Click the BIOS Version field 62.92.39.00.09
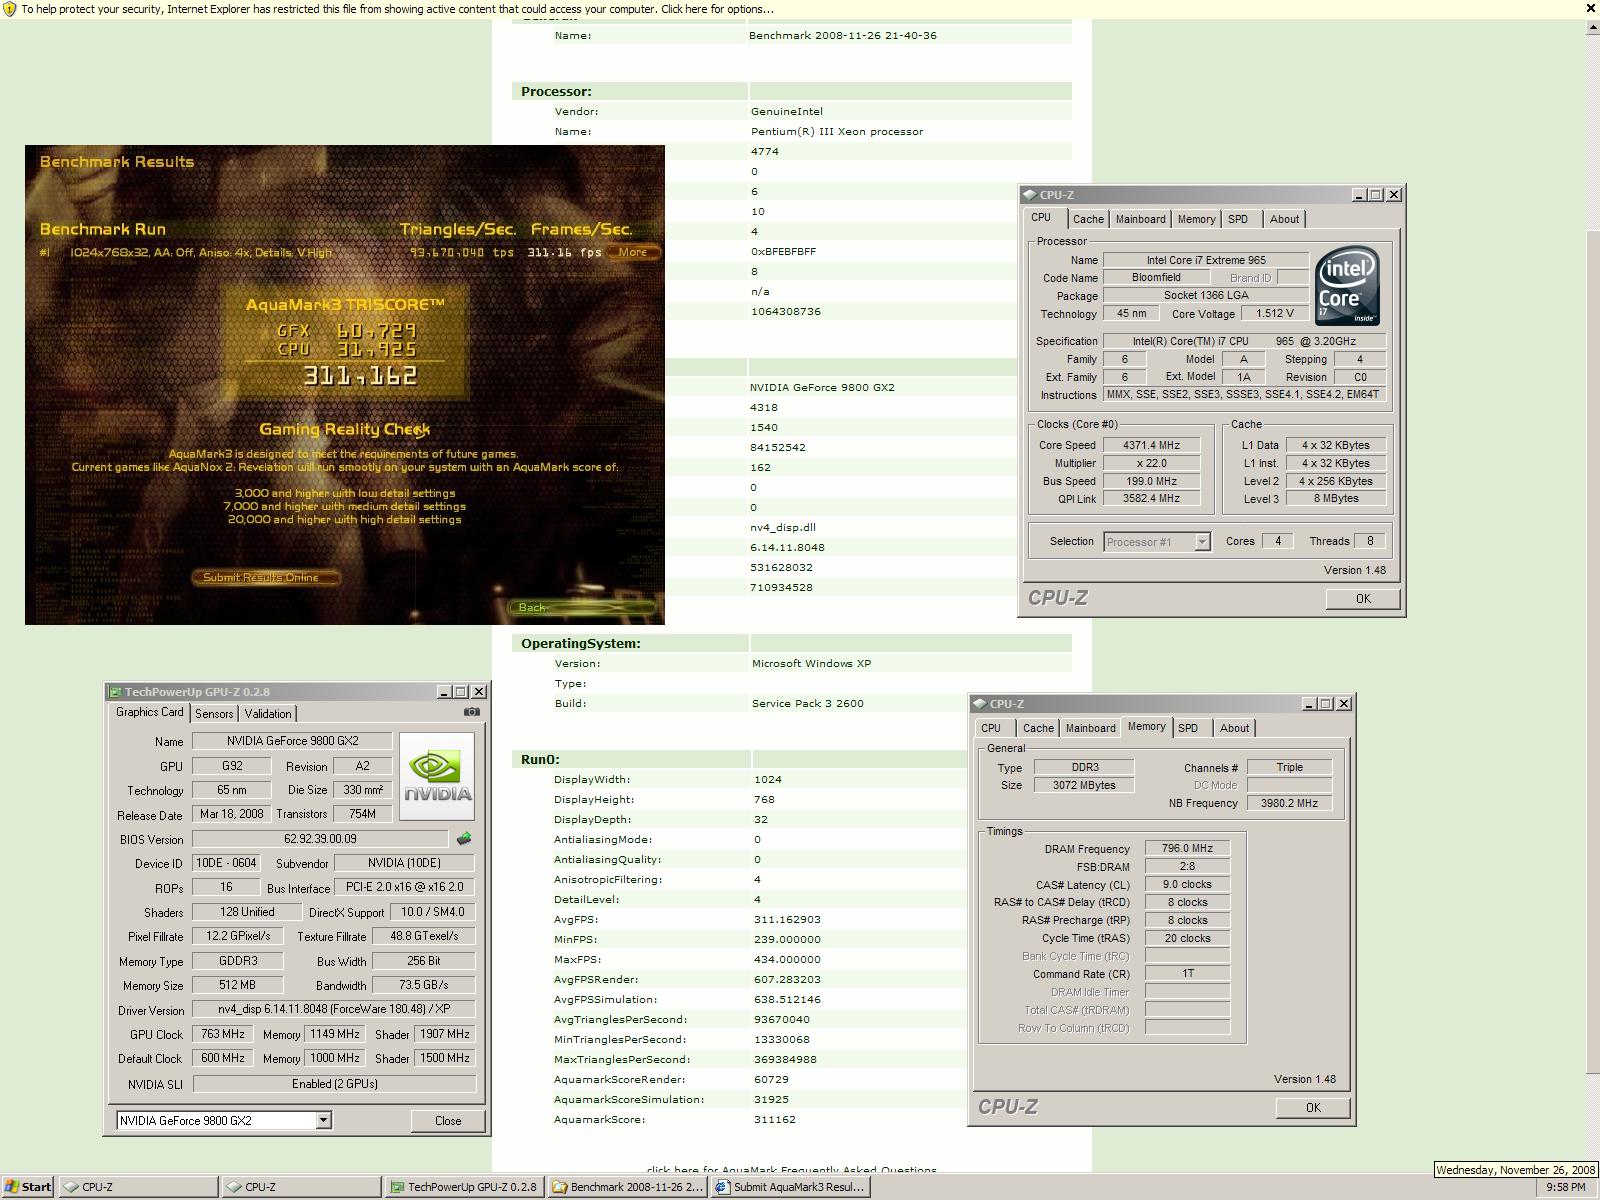1600x1200 pixels. tap(320, 839)
